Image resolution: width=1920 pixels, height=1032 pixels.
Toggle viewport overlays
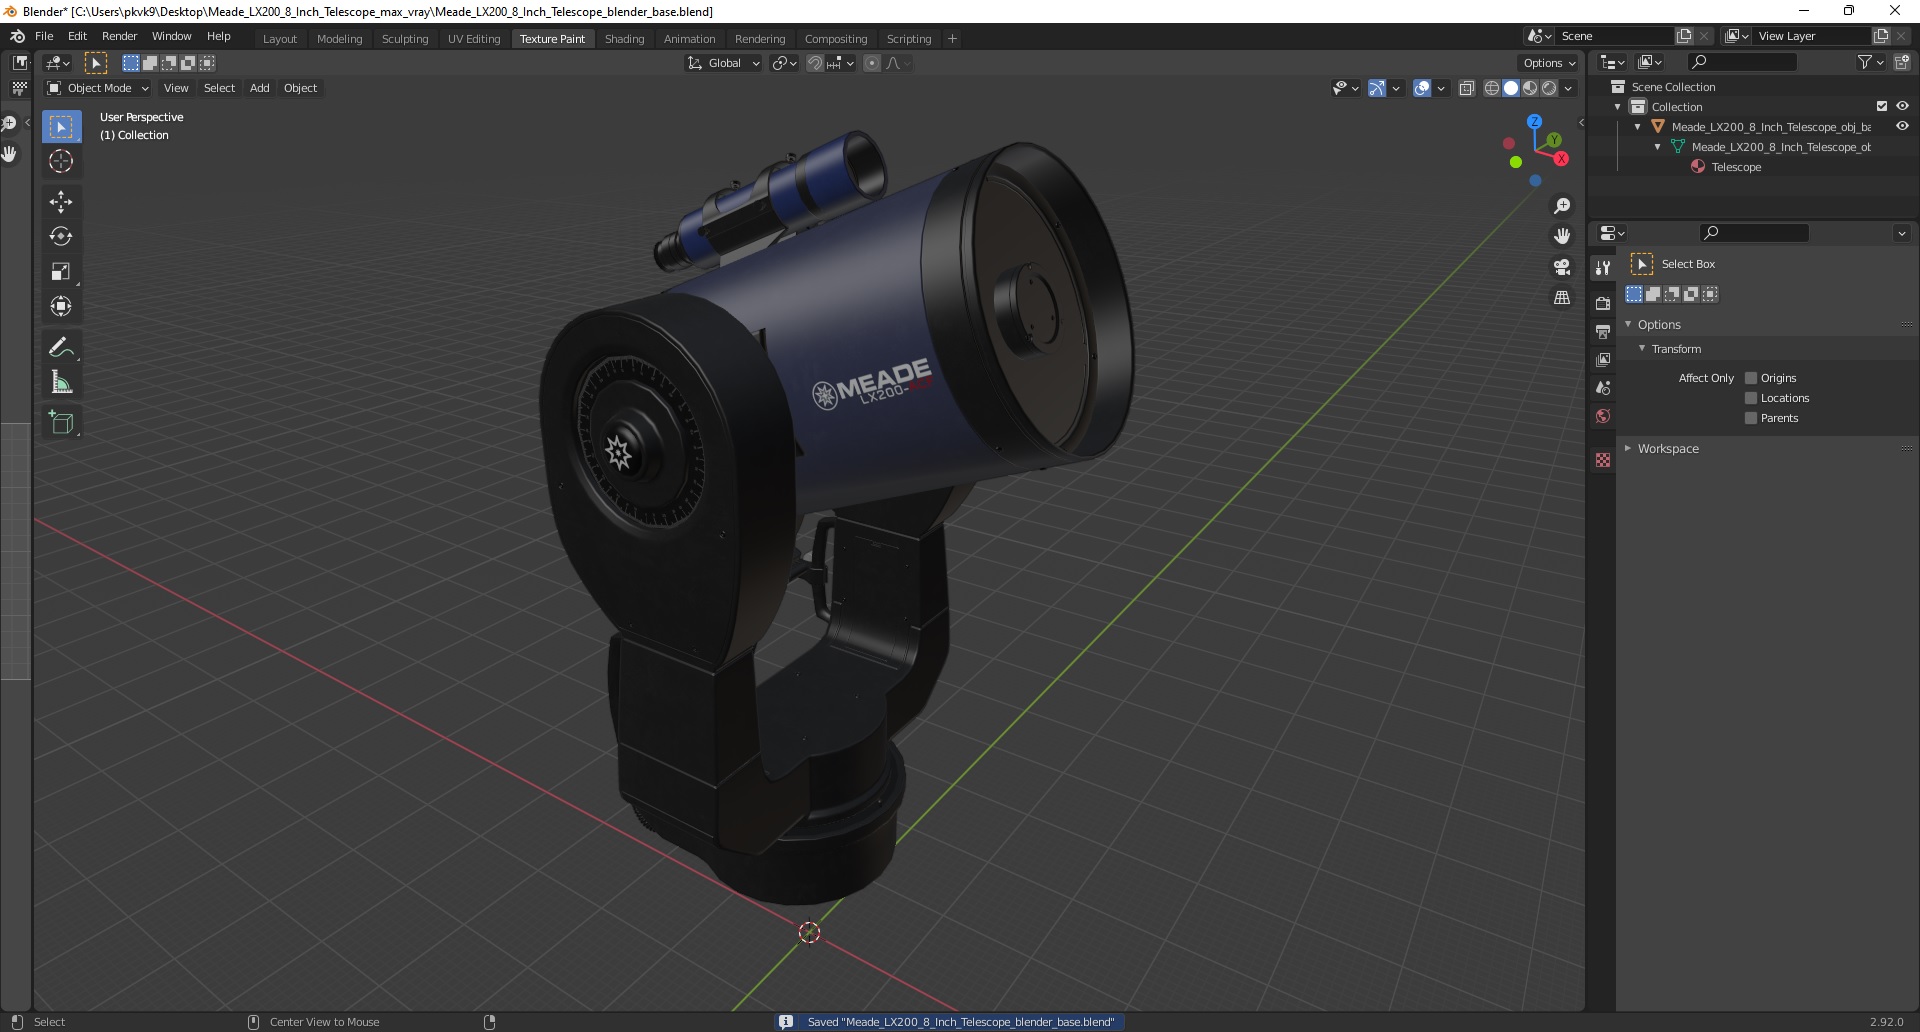tap(1422, 88)
